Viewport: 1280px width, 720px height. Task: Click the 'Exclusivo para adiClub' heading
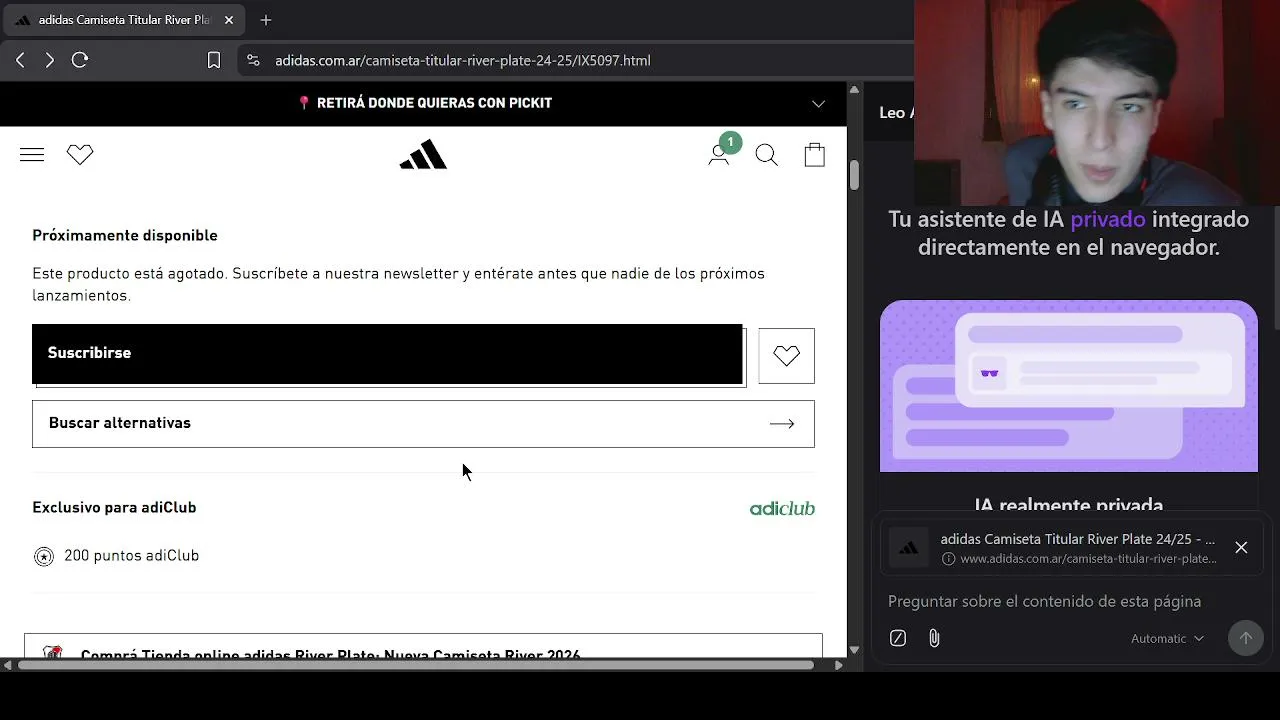tap(114, 507)
